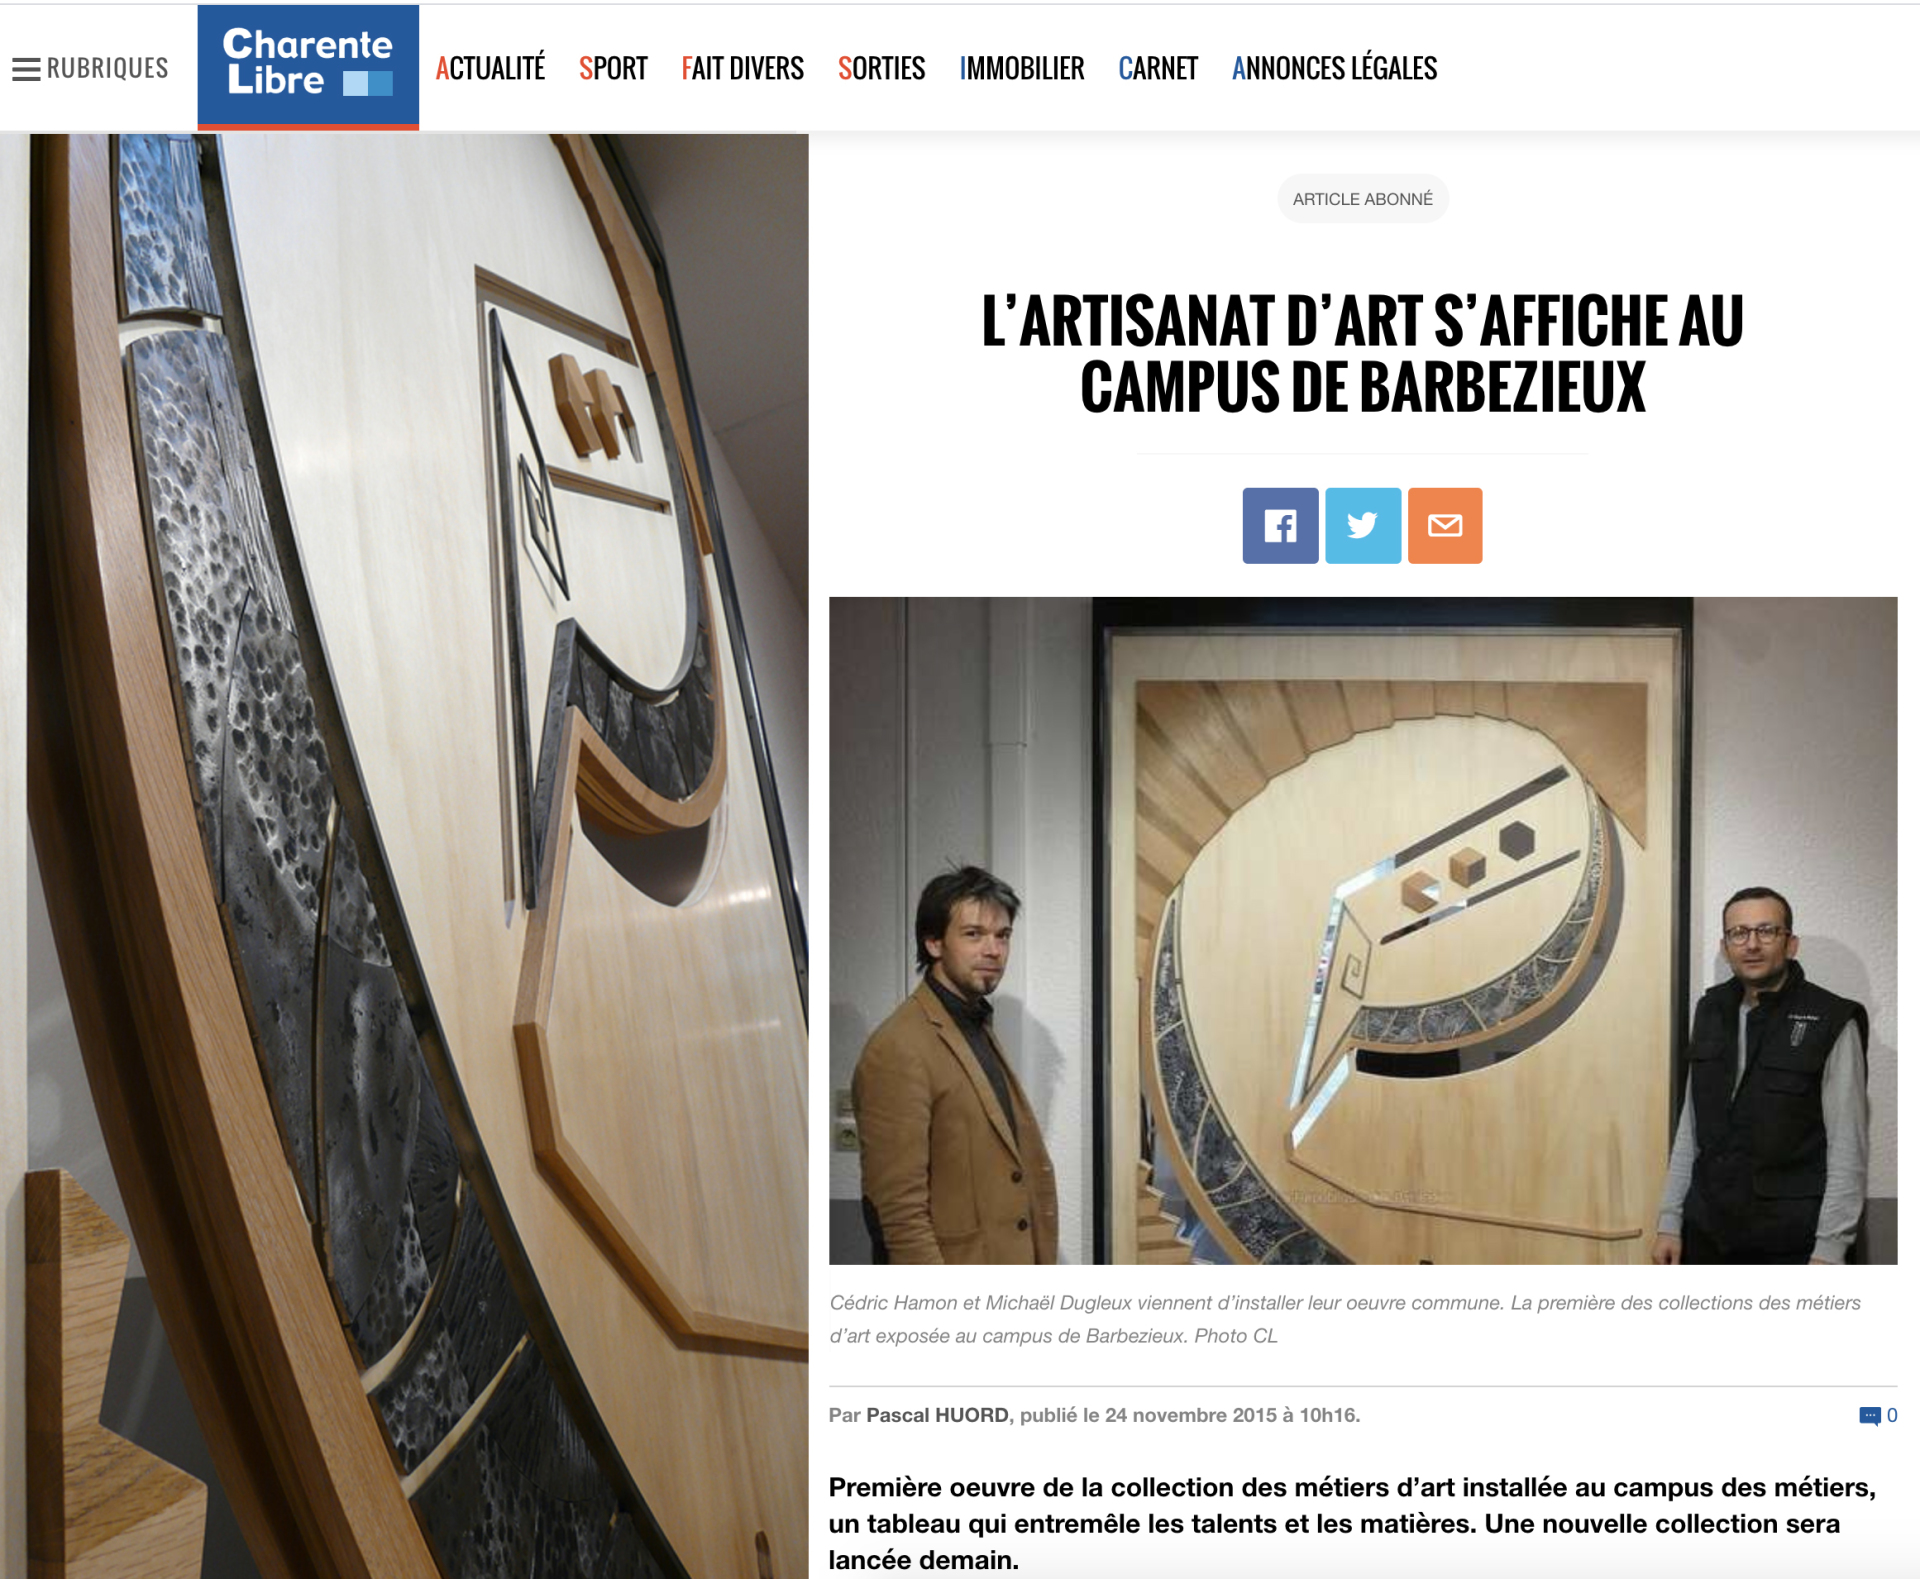Click the Article Abonné badge
This screenshot has width=1920, height=1579.
1362,199
